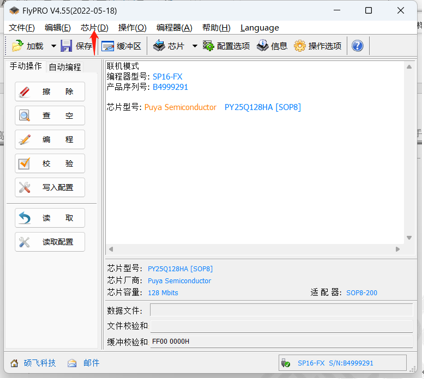Click the 加载 load file toolbar icon

click(18, 46)
